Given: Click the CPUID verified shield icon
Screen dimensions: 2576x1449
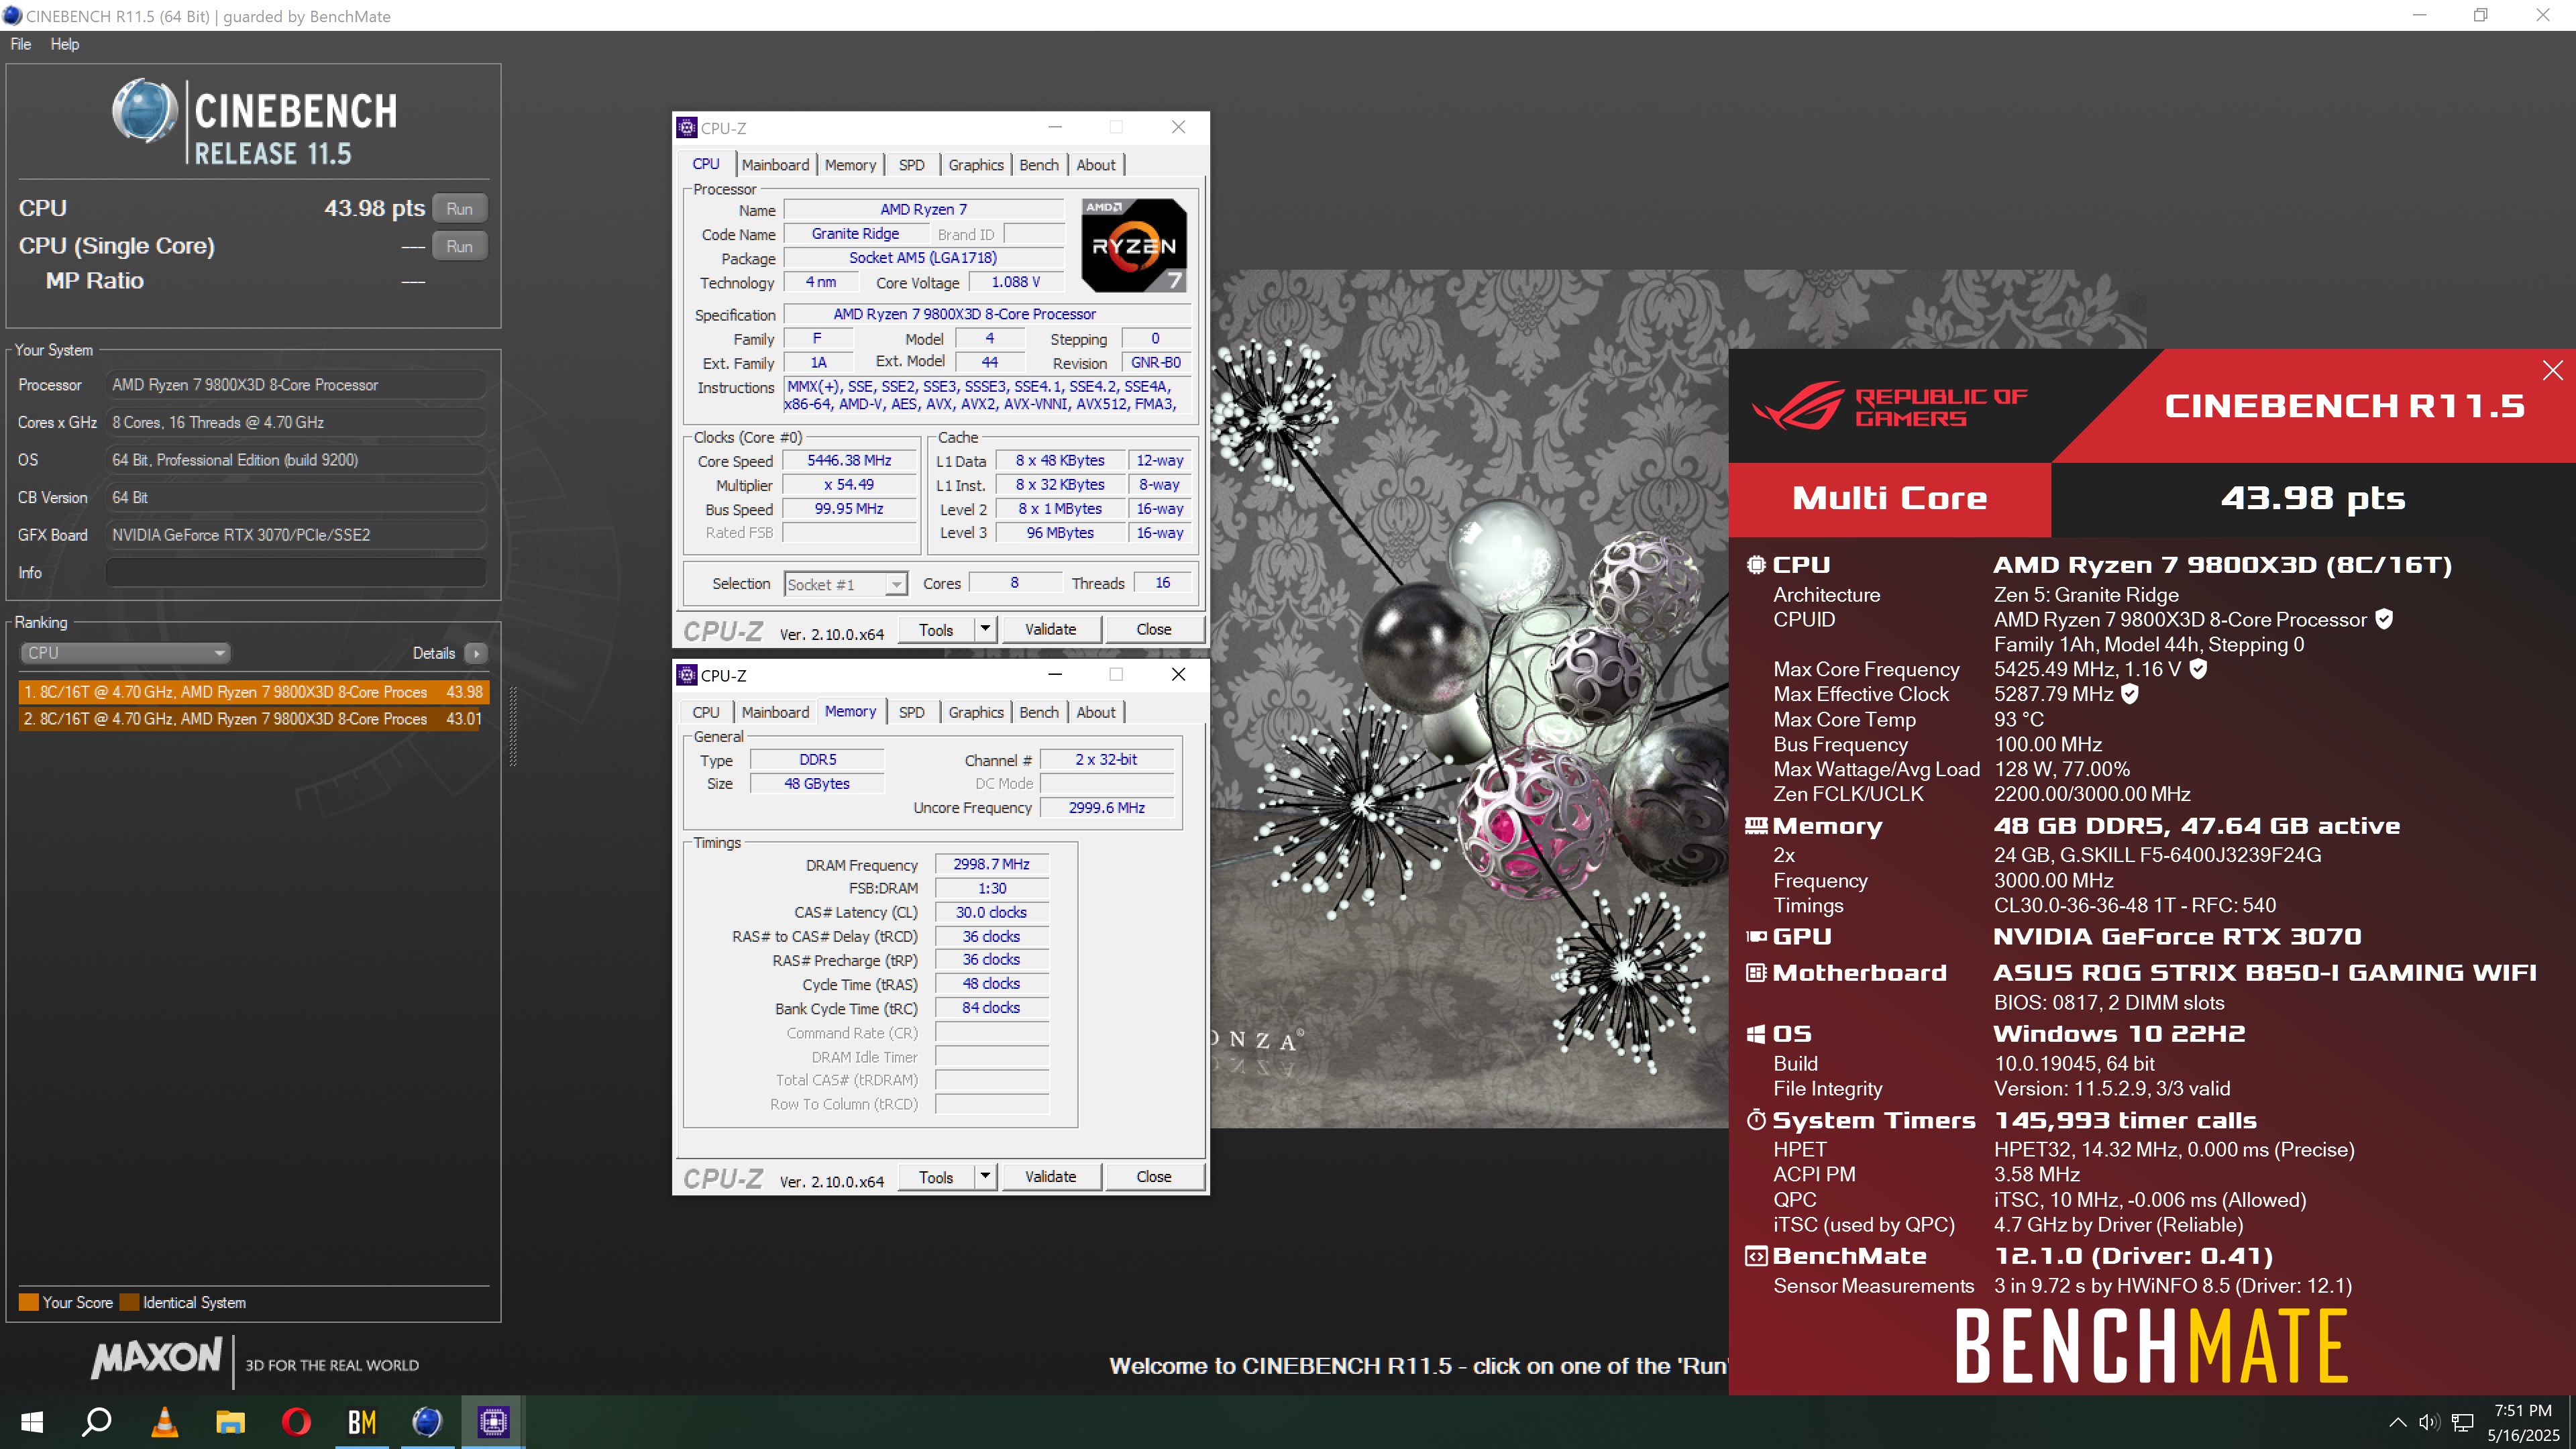Looking at the screenshot, I should coord(2384,619).
